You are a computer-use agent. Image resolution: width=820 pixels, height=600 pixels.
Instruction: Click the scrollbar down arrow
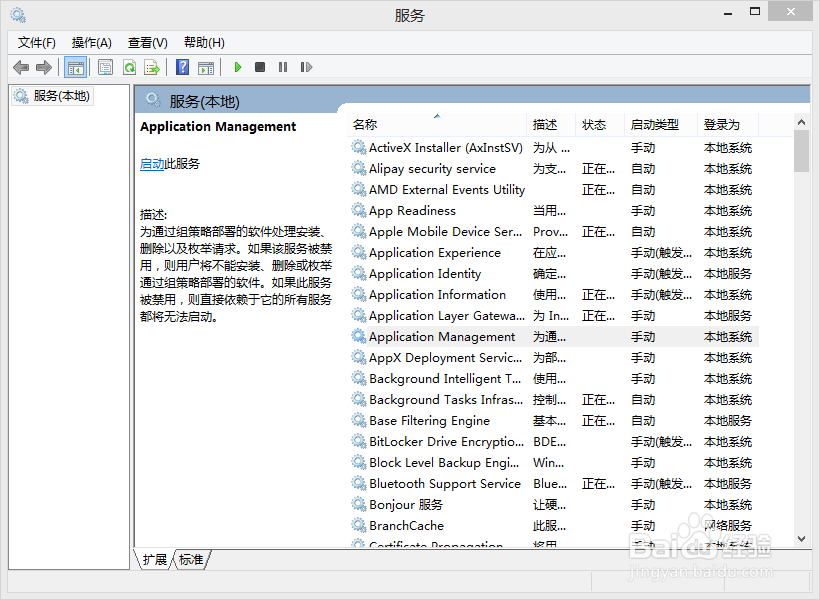pyautogui.click(x=801, y=538)
